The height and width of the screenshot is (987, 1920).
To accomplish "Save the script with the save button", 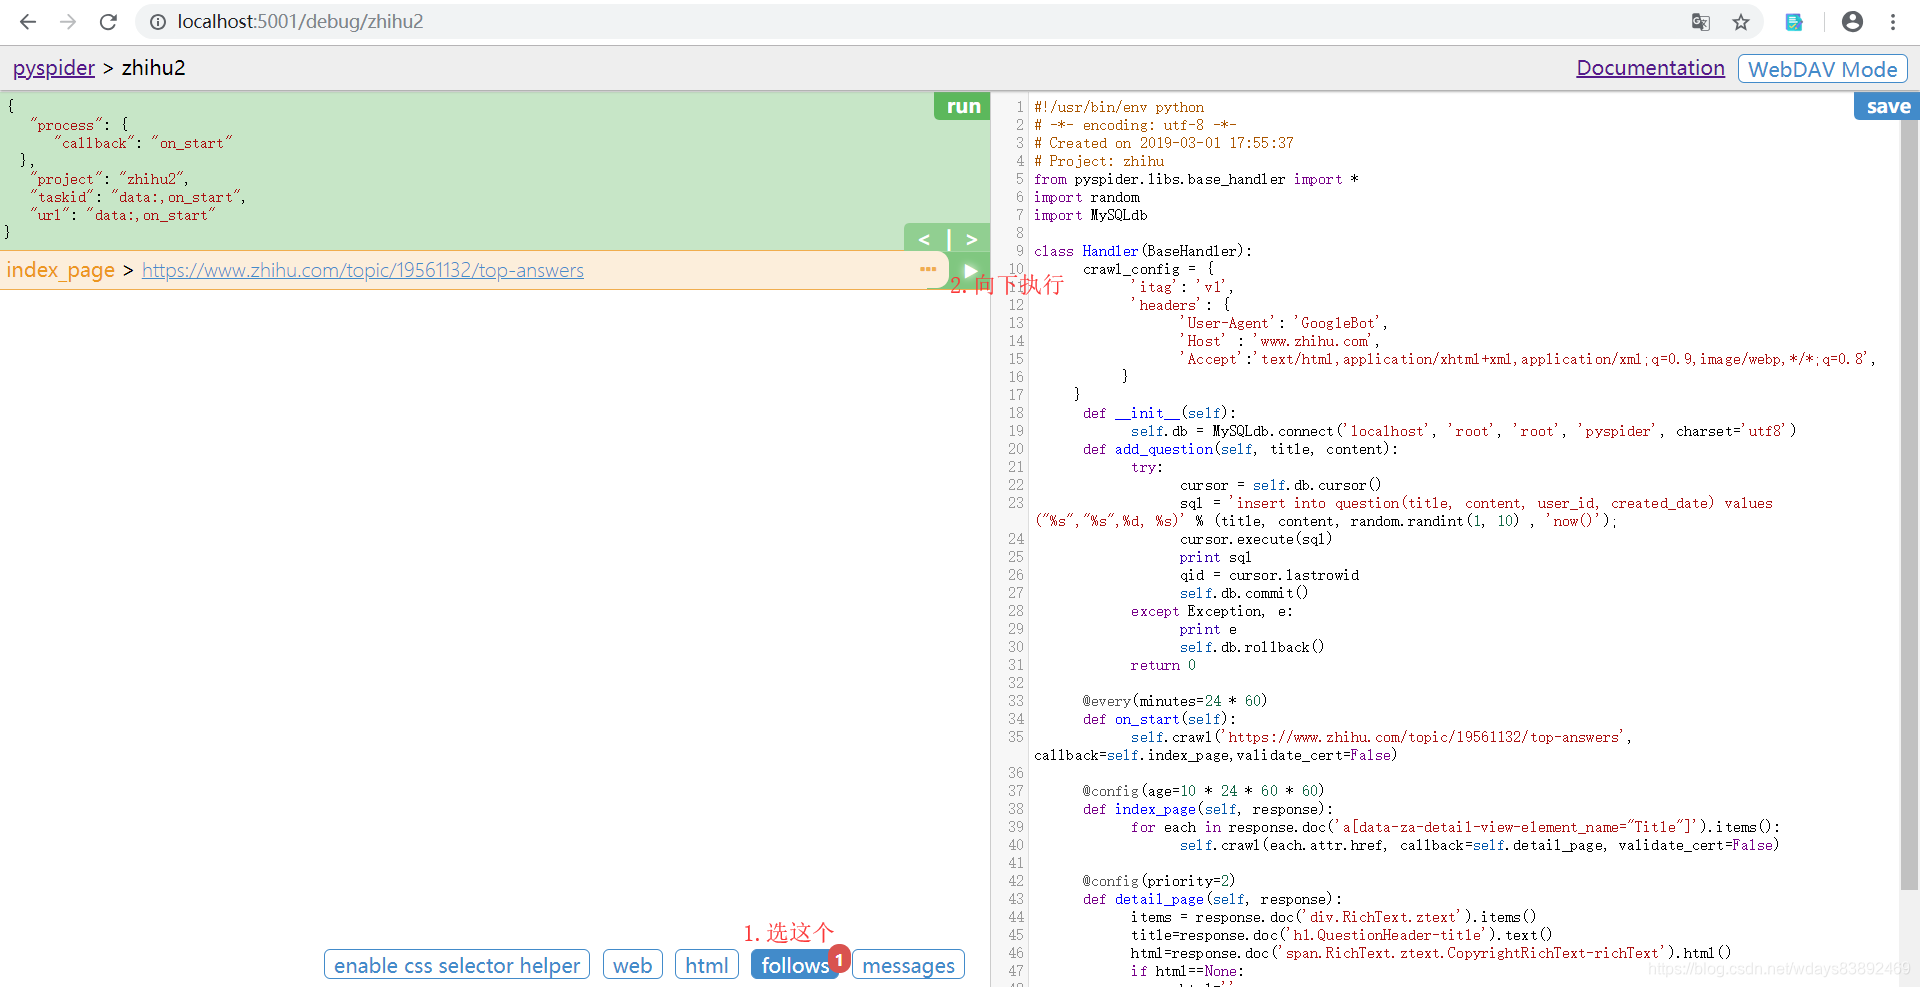I will coord(1888,106).
